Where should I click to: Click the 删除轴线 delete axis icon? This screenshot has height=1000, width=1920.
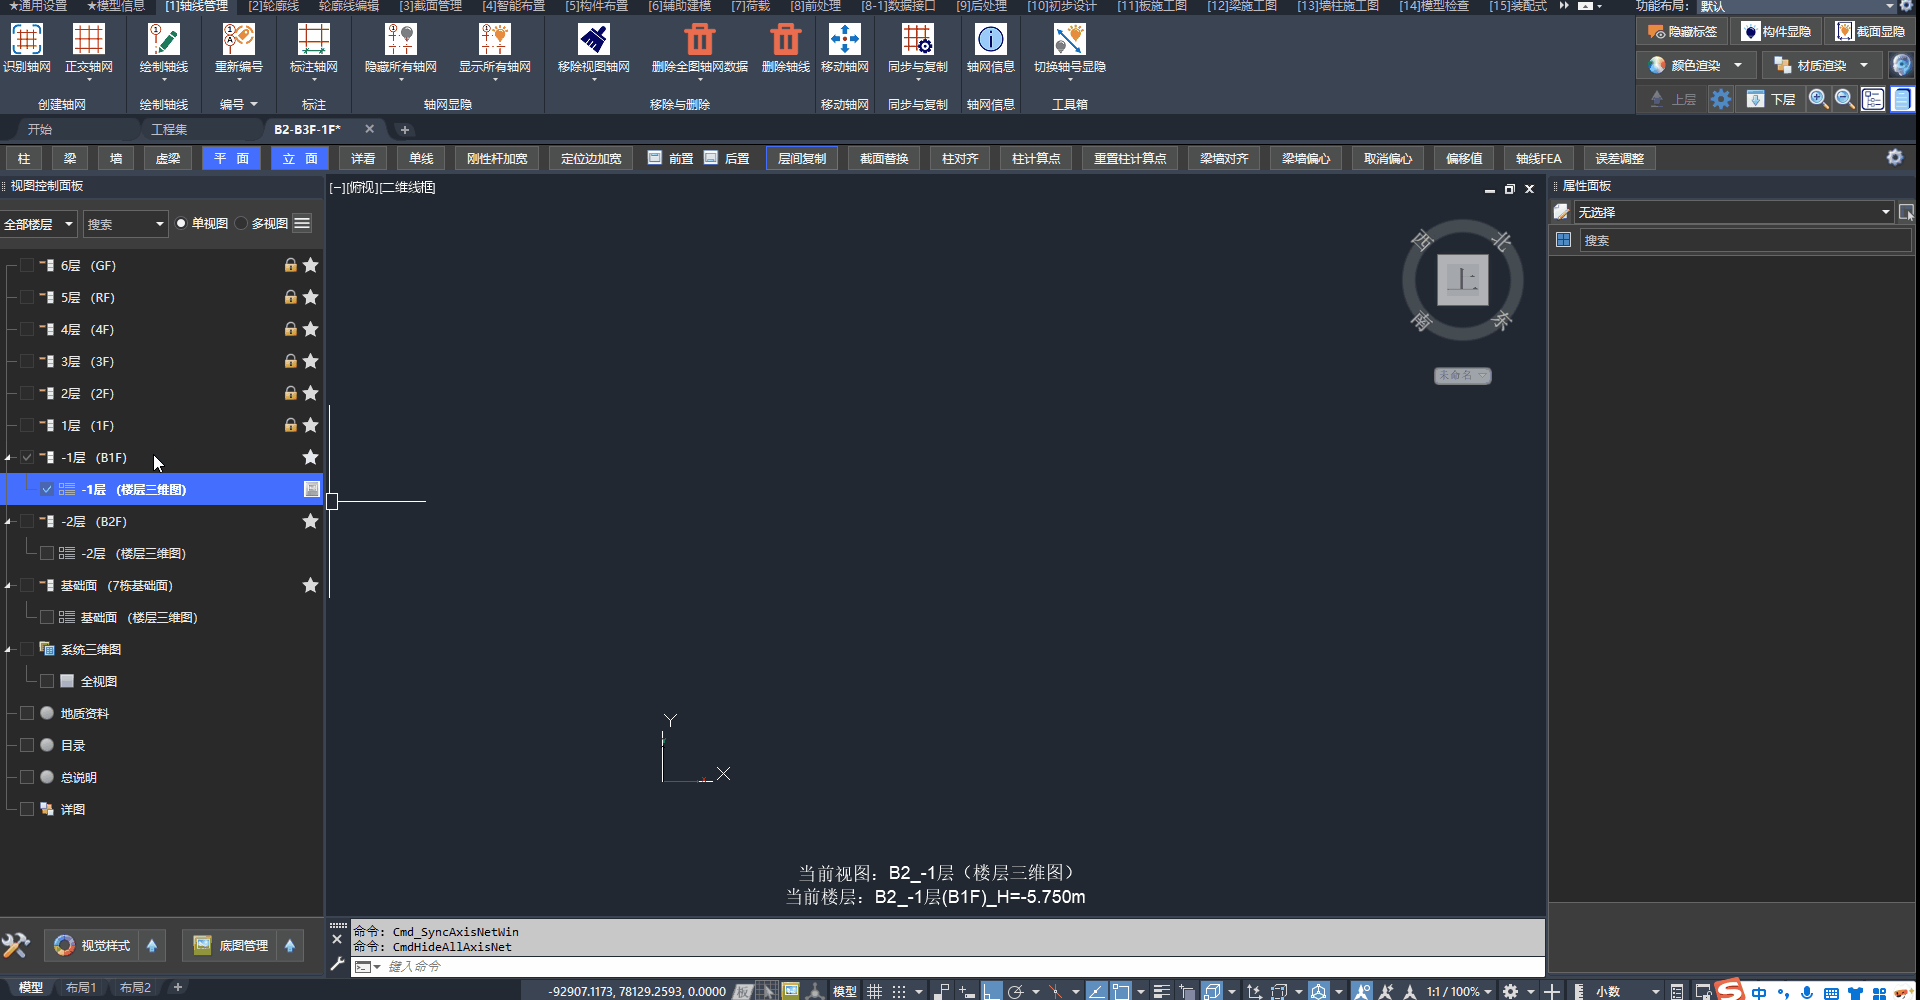click(x=785, y=40)
